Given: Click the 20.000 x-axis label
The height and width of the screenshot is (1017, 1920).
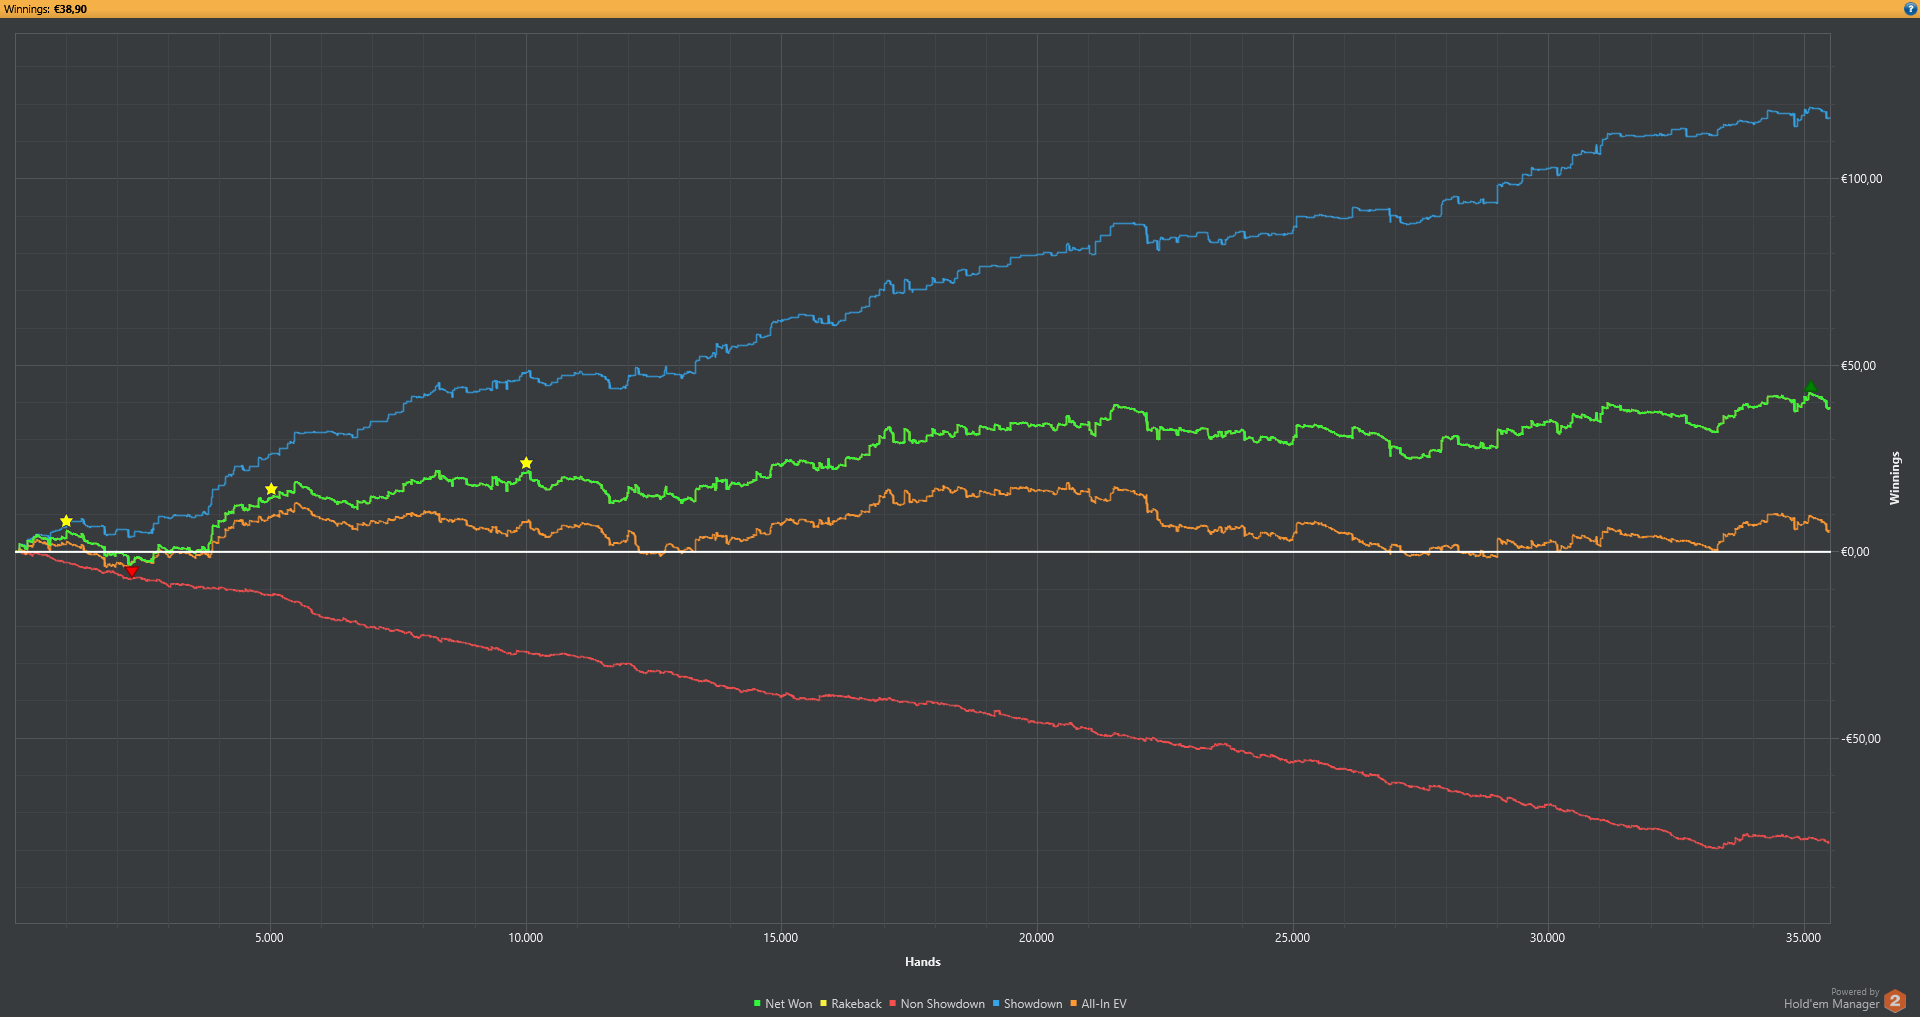Looking at the screenshot, I should pos(1037,938).
